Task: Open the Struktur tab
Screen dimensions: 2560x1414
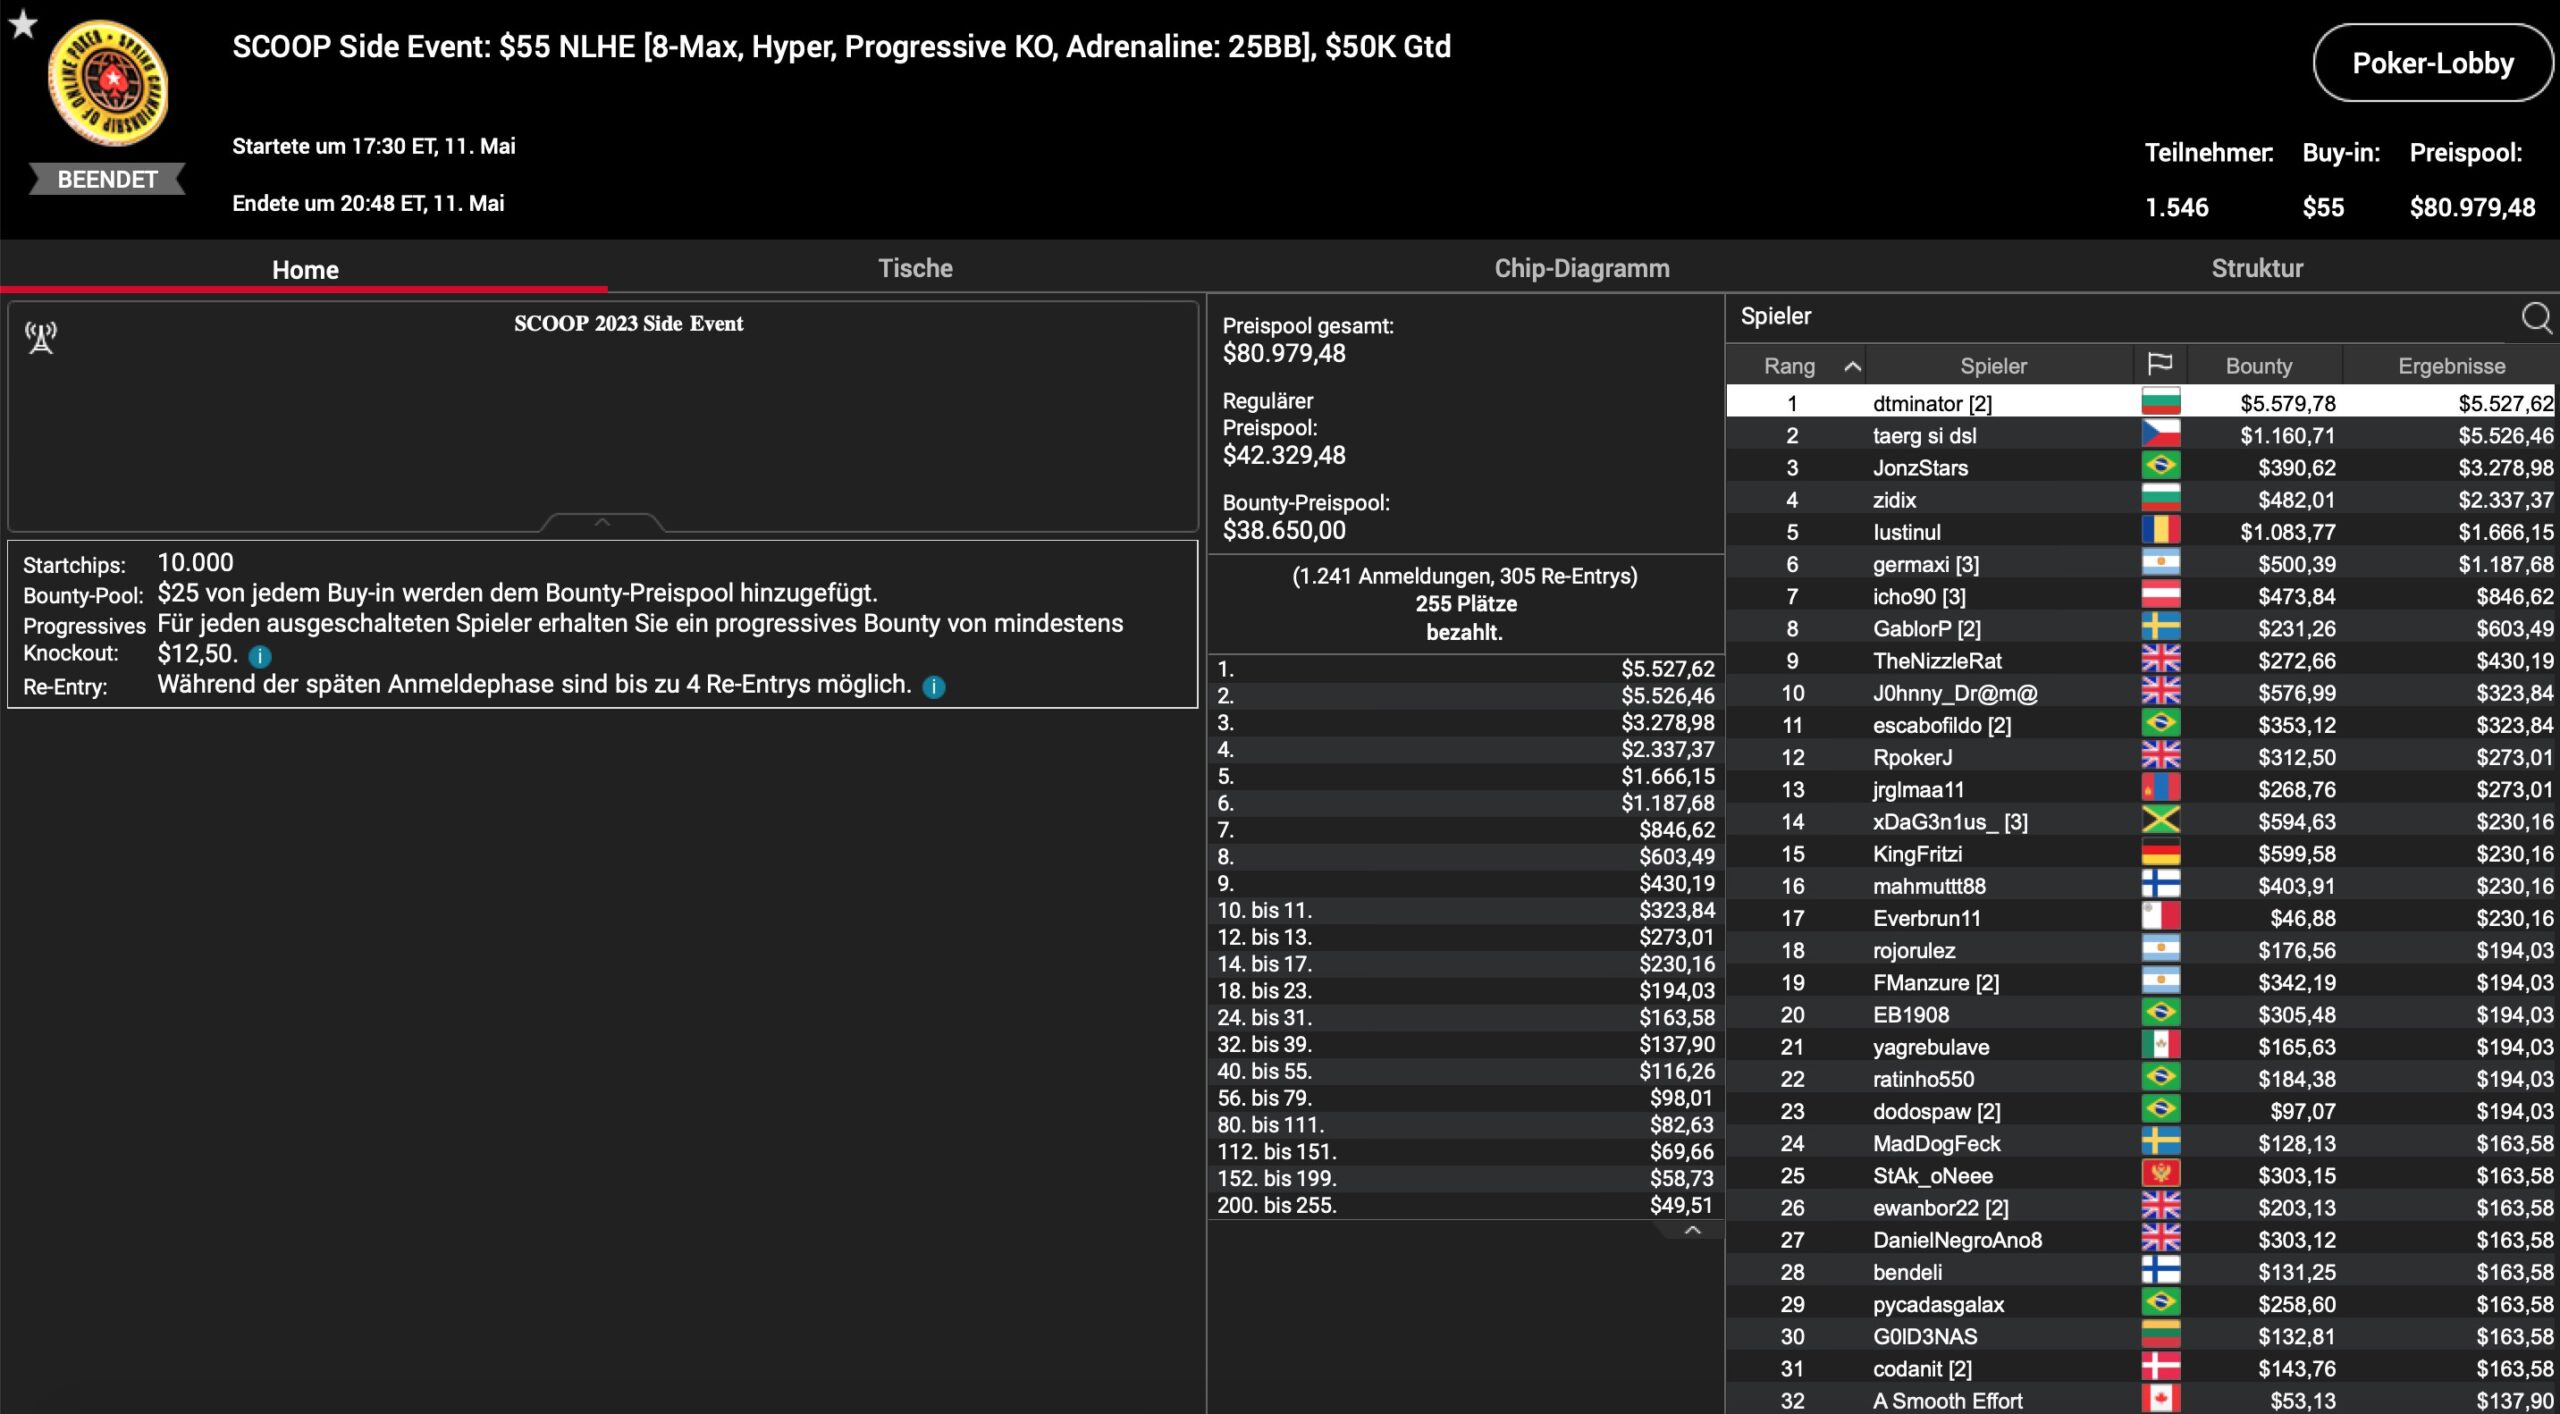Action: (x=2256, y=268)
